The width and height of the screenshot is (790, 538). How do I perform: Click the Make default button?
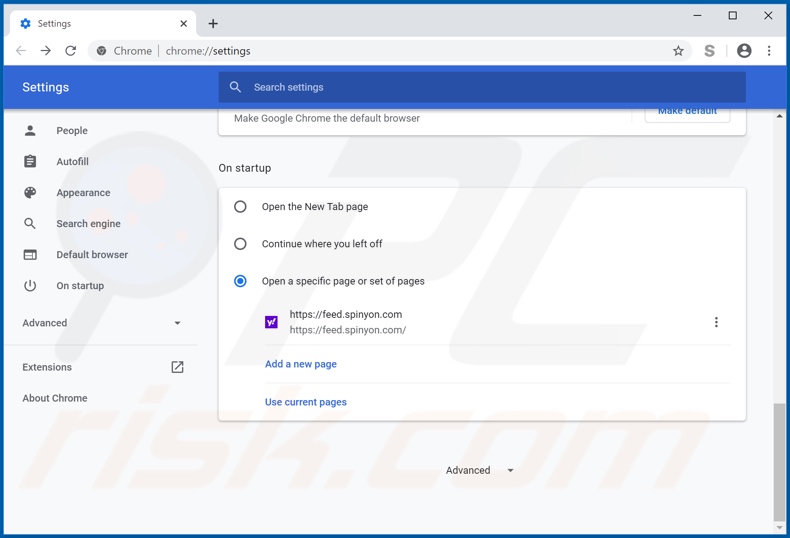pos(687,114)
